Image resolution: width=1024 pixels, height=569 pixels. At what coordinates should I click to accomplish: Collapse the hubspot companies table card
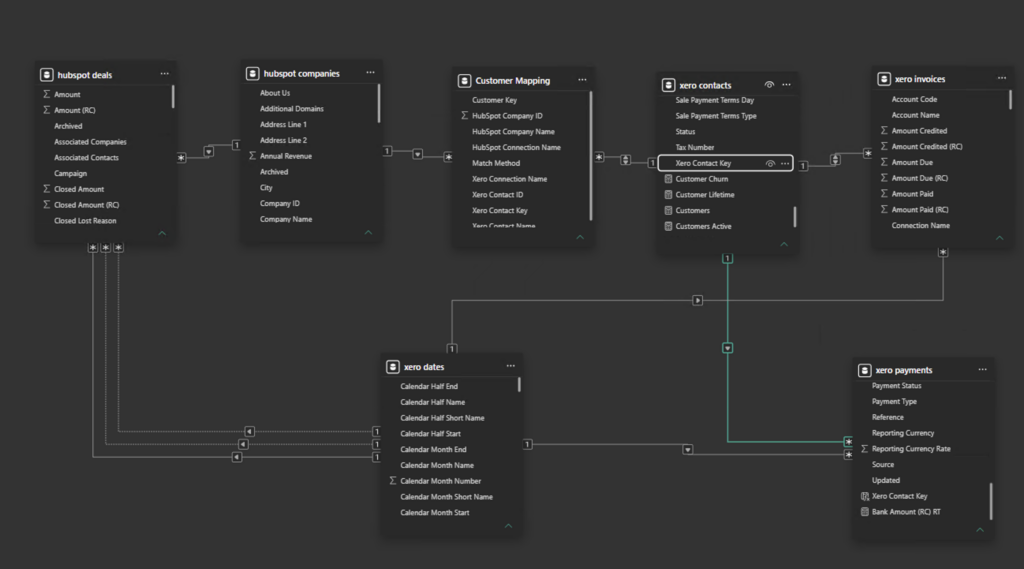click(368, 233)
